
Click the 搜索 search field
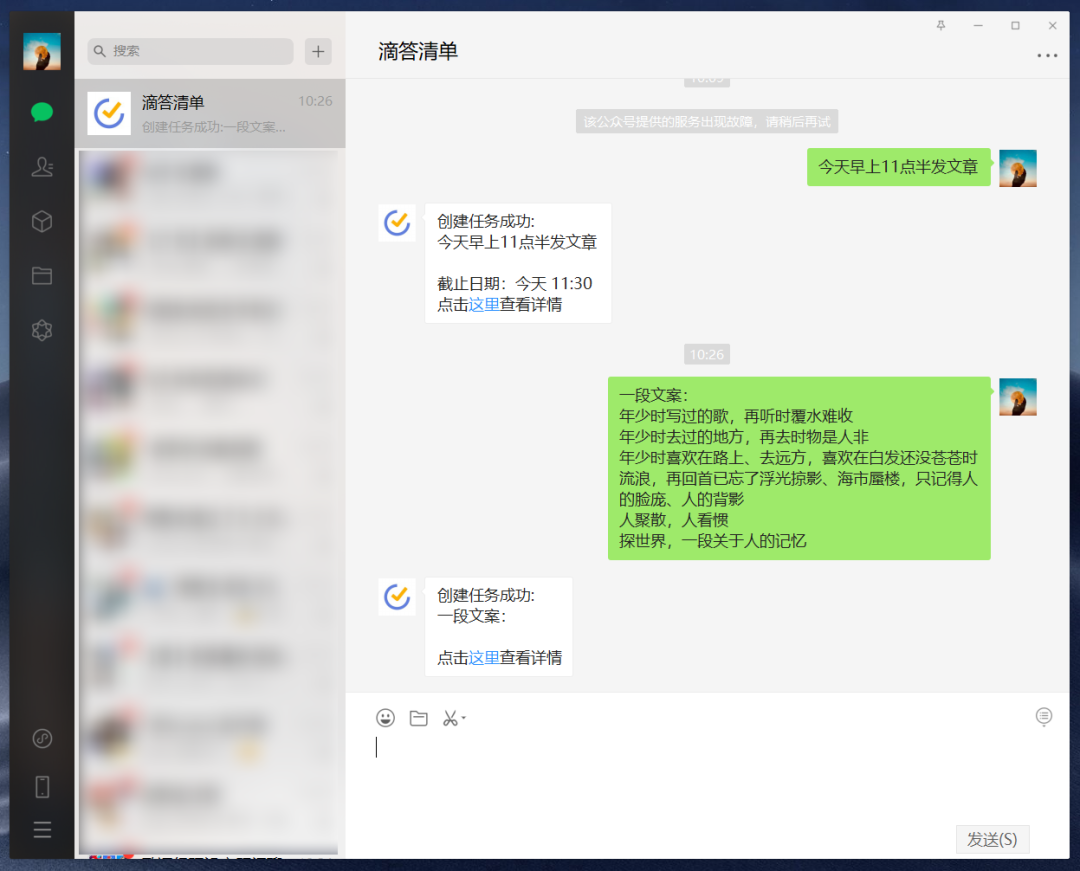click(189, 51)
